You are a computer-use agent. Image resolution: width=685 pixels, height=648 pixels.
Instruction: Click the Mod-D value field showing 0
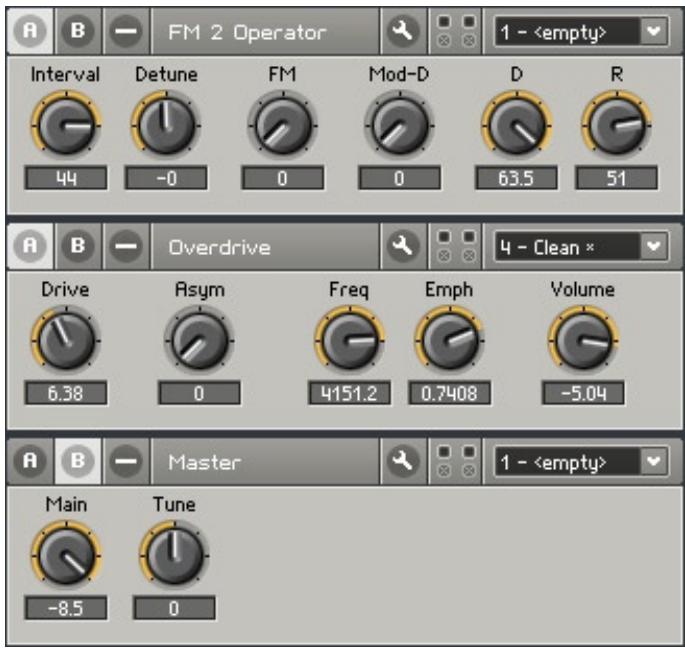point(399,178)
